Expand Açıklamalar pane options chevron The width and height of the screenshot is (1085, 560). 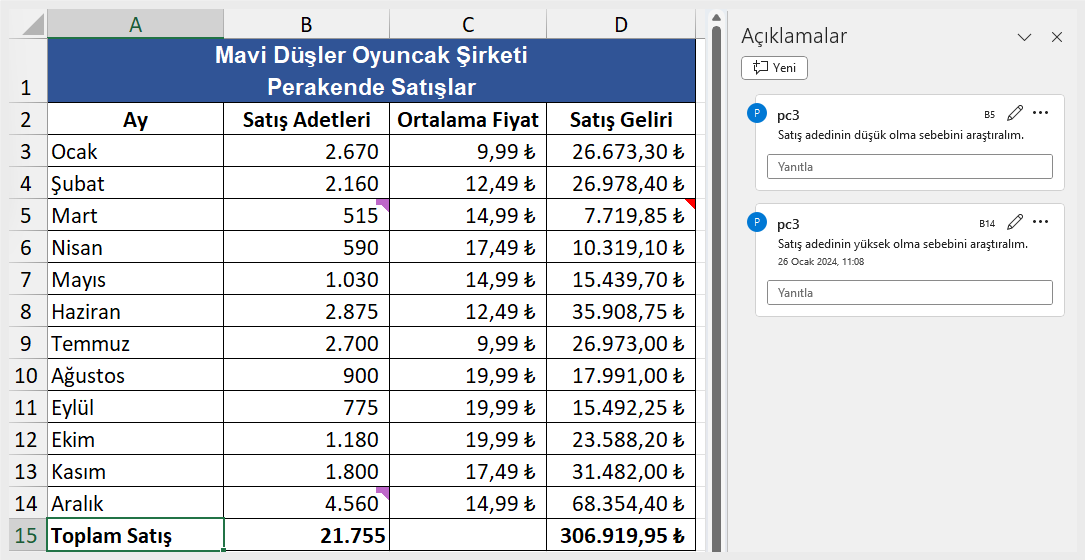(x=1025, y=37)
